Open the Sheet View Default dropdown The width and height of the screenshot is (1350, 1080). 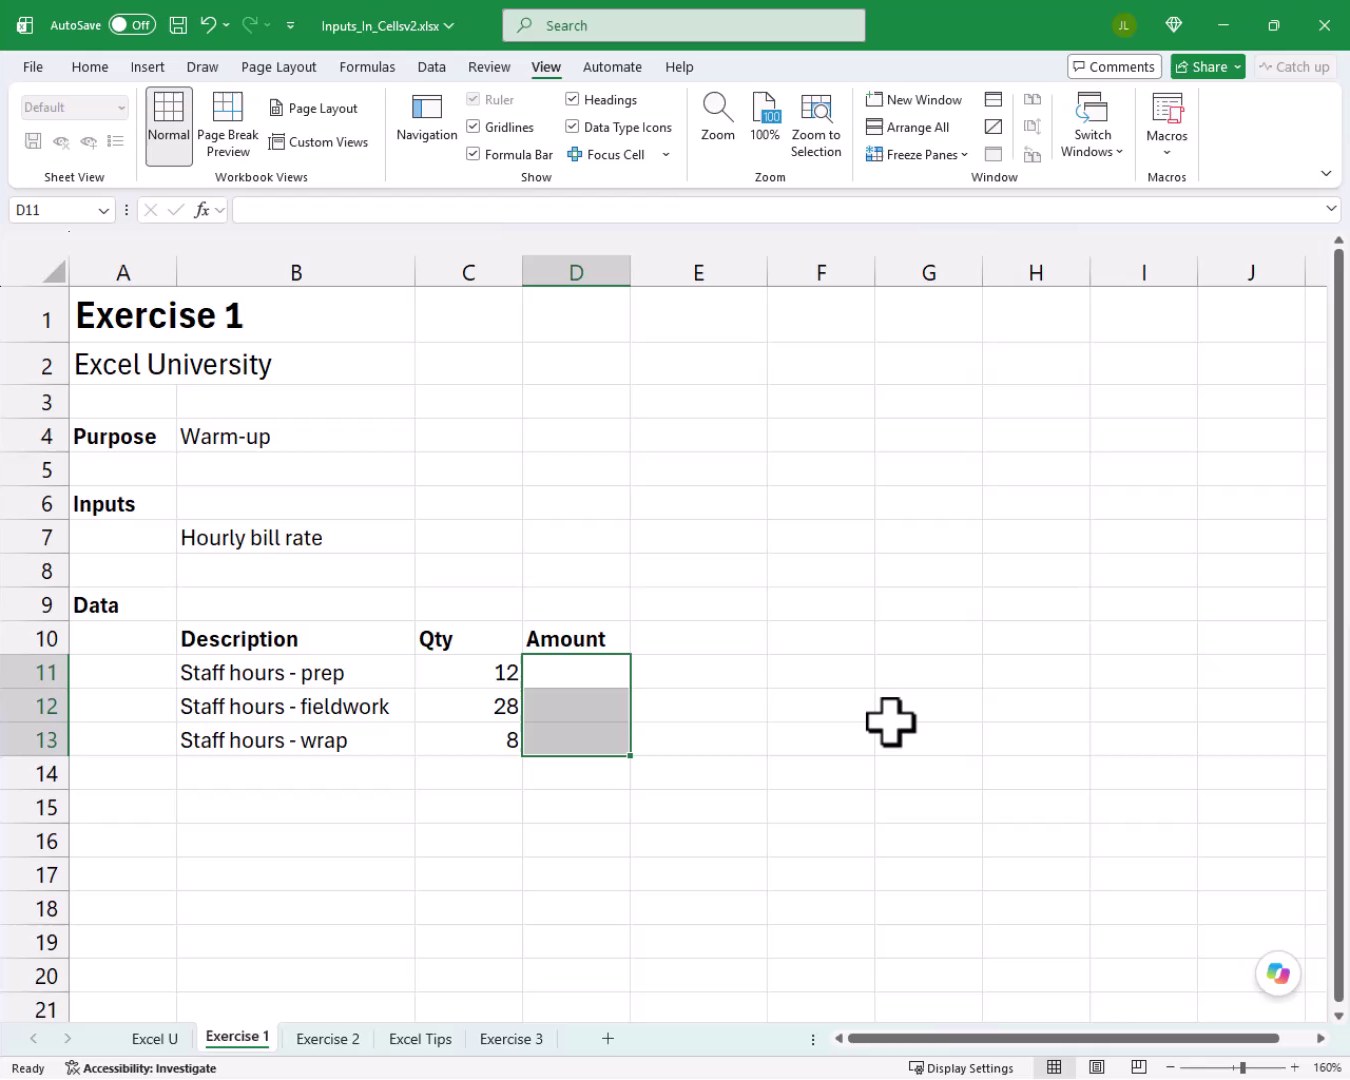(75, 107)
